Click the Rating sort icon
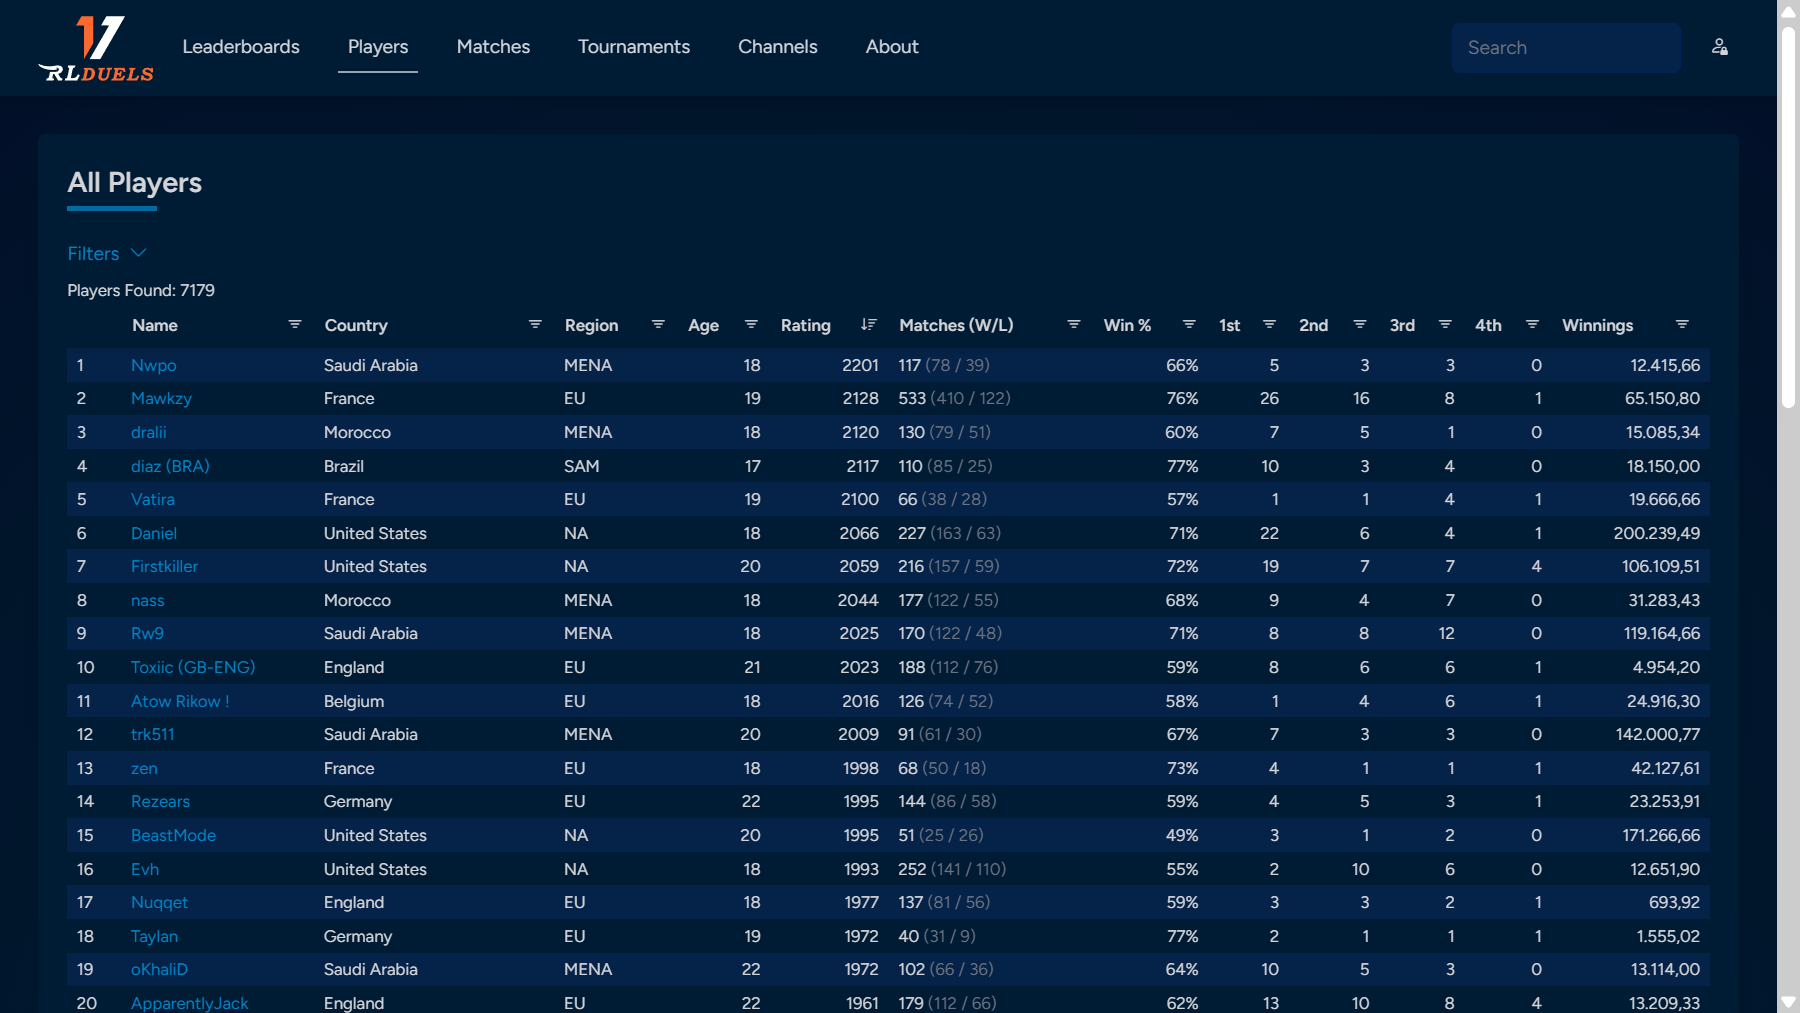Image resolution: width=1800 pixels, height=1013 pixels. click(x=868, y=324)
